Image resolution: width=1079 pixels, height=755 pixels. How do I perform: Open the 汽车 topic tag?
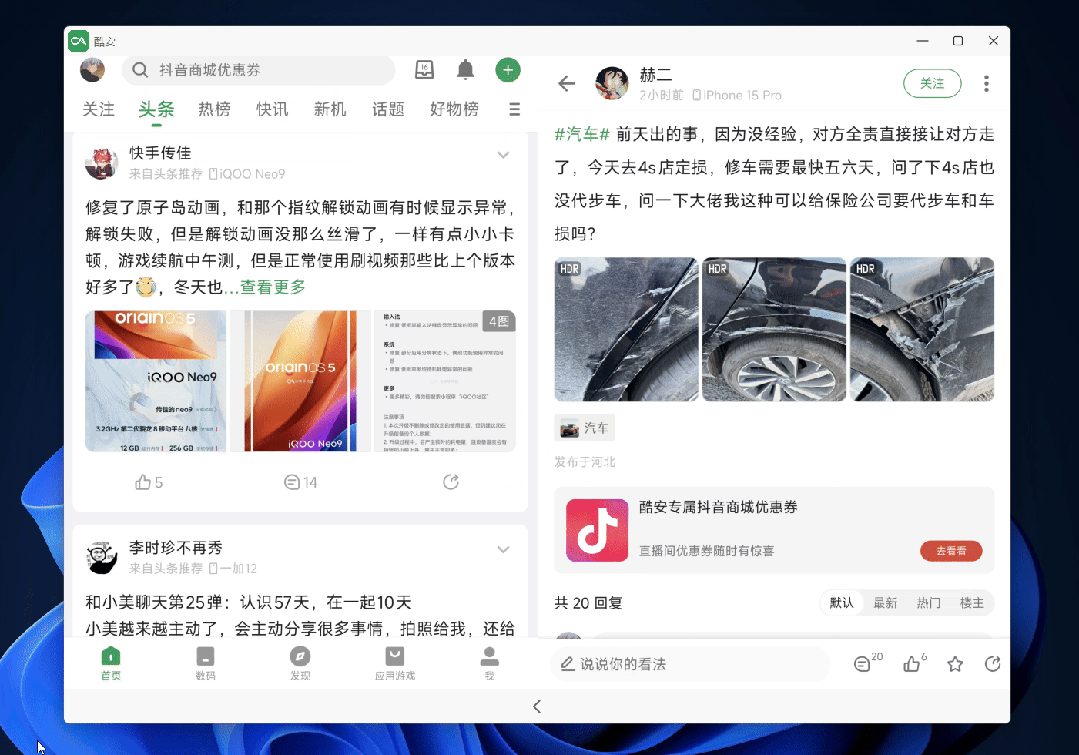(x=584, y=428)
